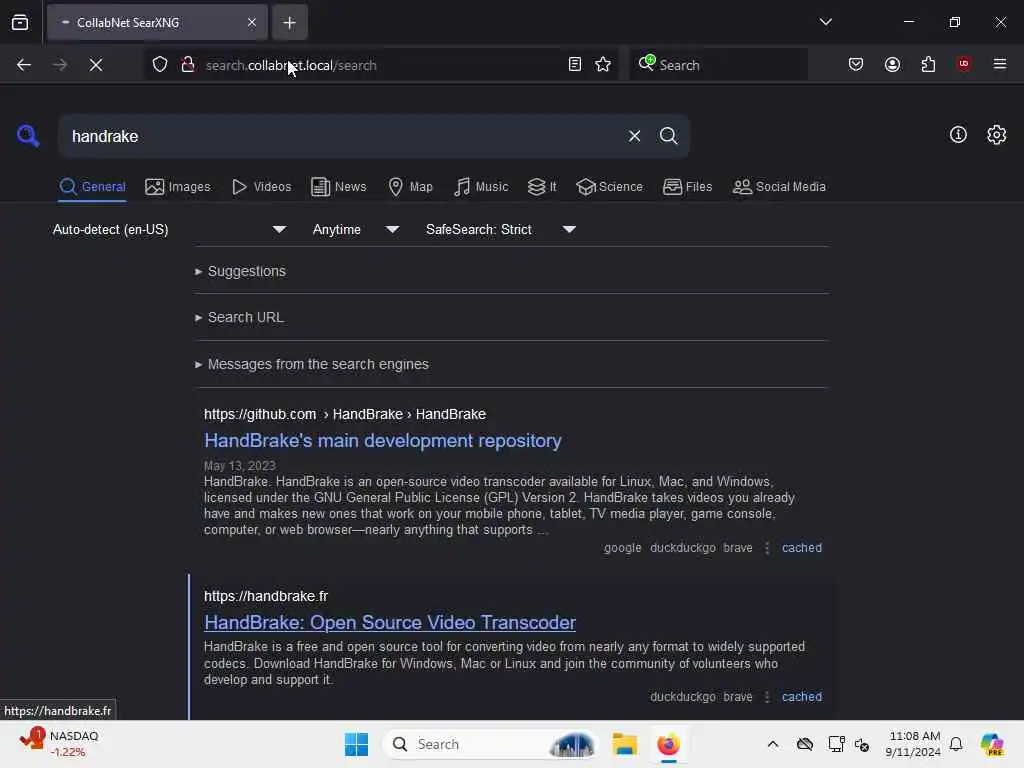Switch to Science category
This screenshot has height=768, width=1024.
(x=609, y=187)
